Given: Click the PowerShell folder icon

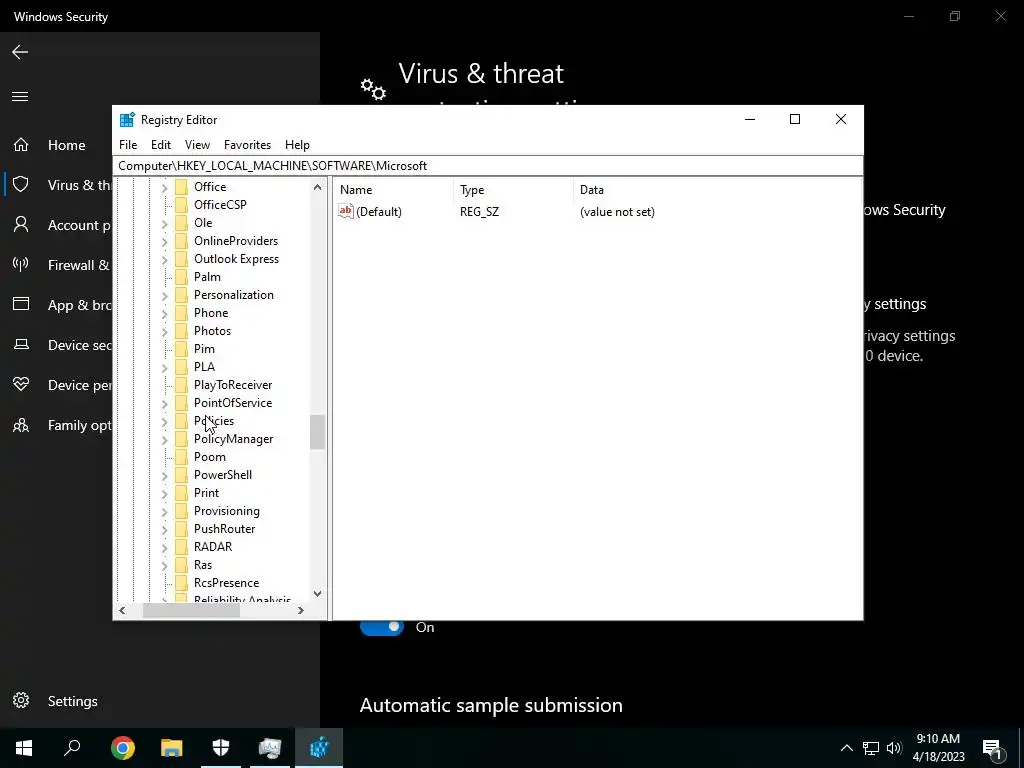Looking at the screenshot, I should pos(182,475).
